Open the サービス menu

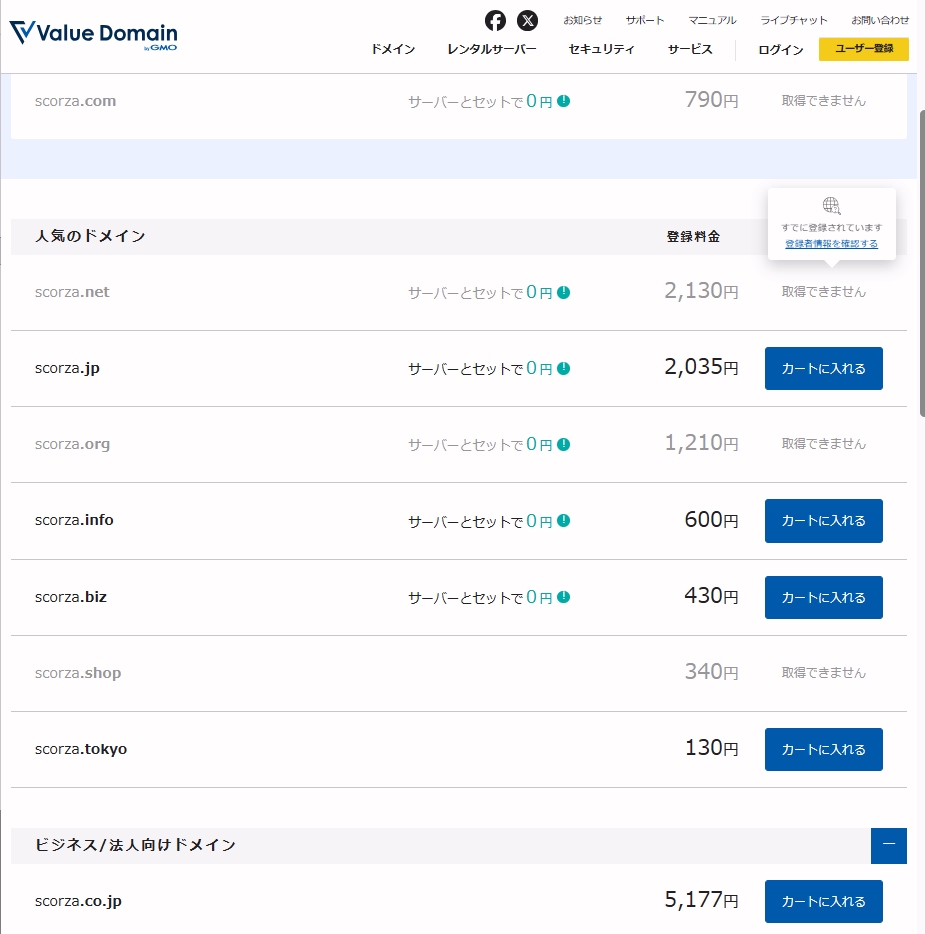tap(690, 49)
